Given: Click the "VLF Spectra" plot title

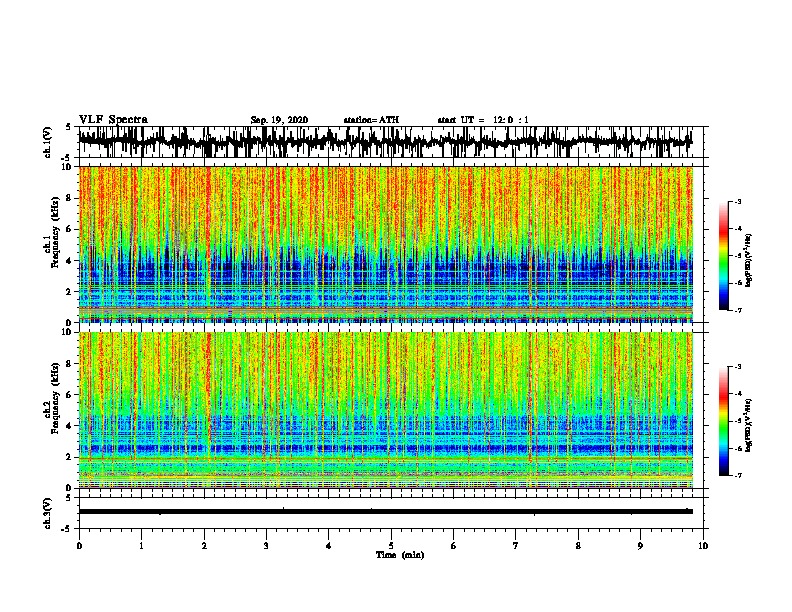Looking at the screenshot, I should tap(113, 120).
